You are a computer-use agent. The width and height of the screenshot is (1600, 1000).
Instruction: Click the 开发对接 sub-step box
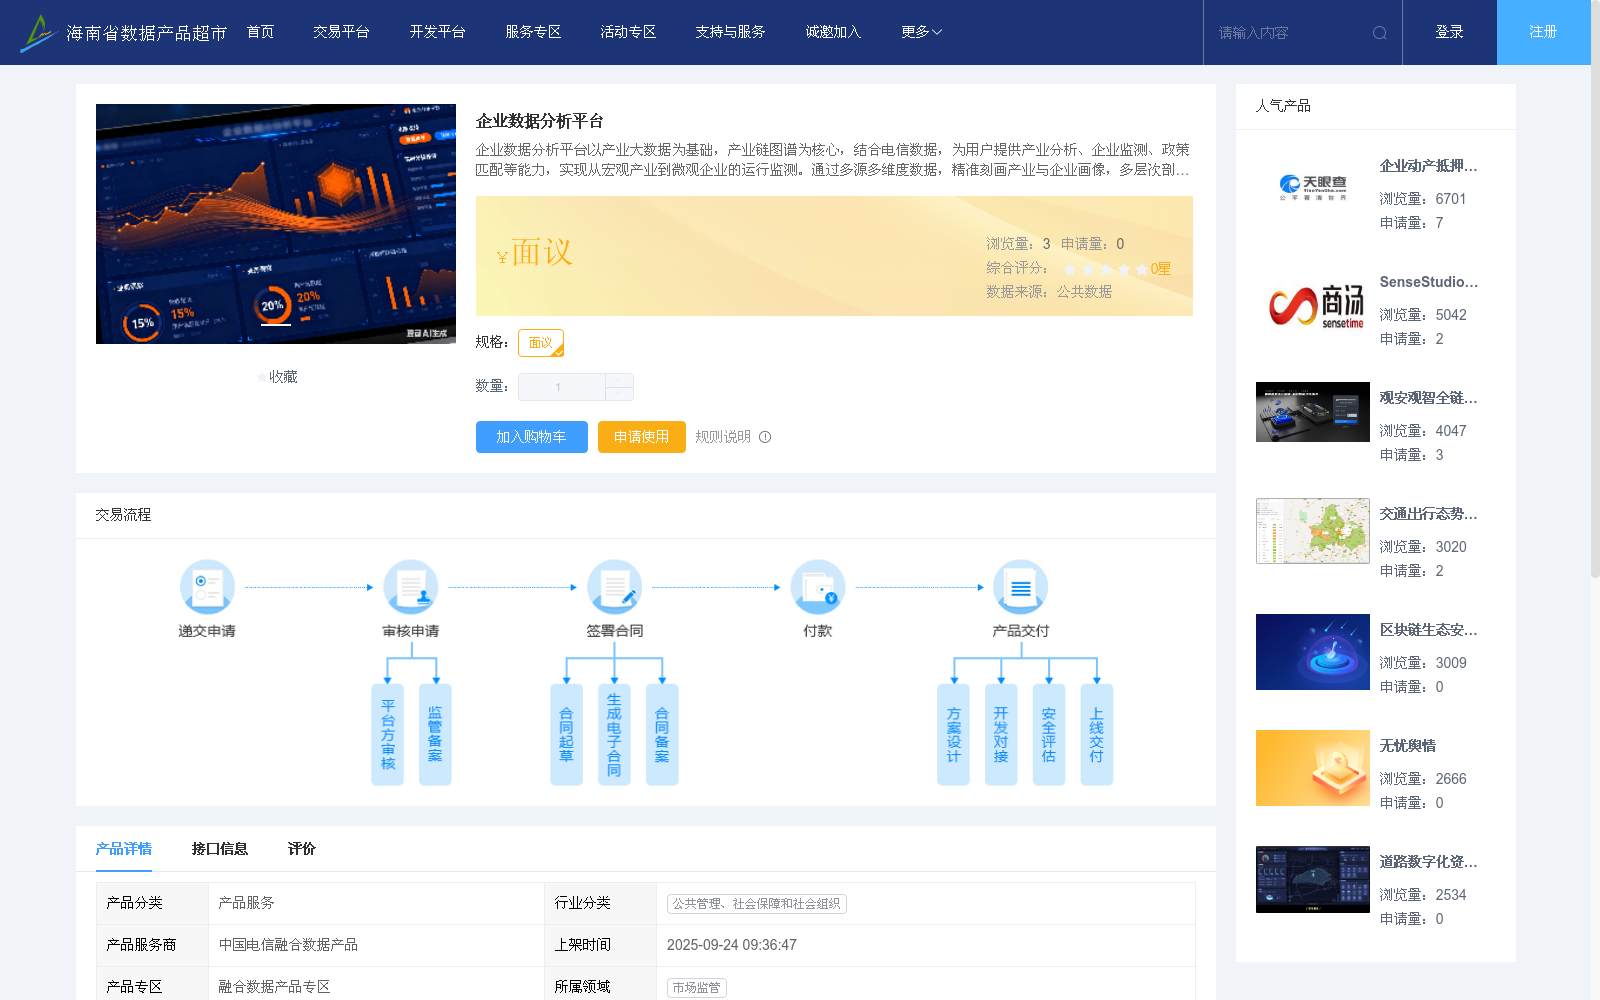click(1001, 735)
